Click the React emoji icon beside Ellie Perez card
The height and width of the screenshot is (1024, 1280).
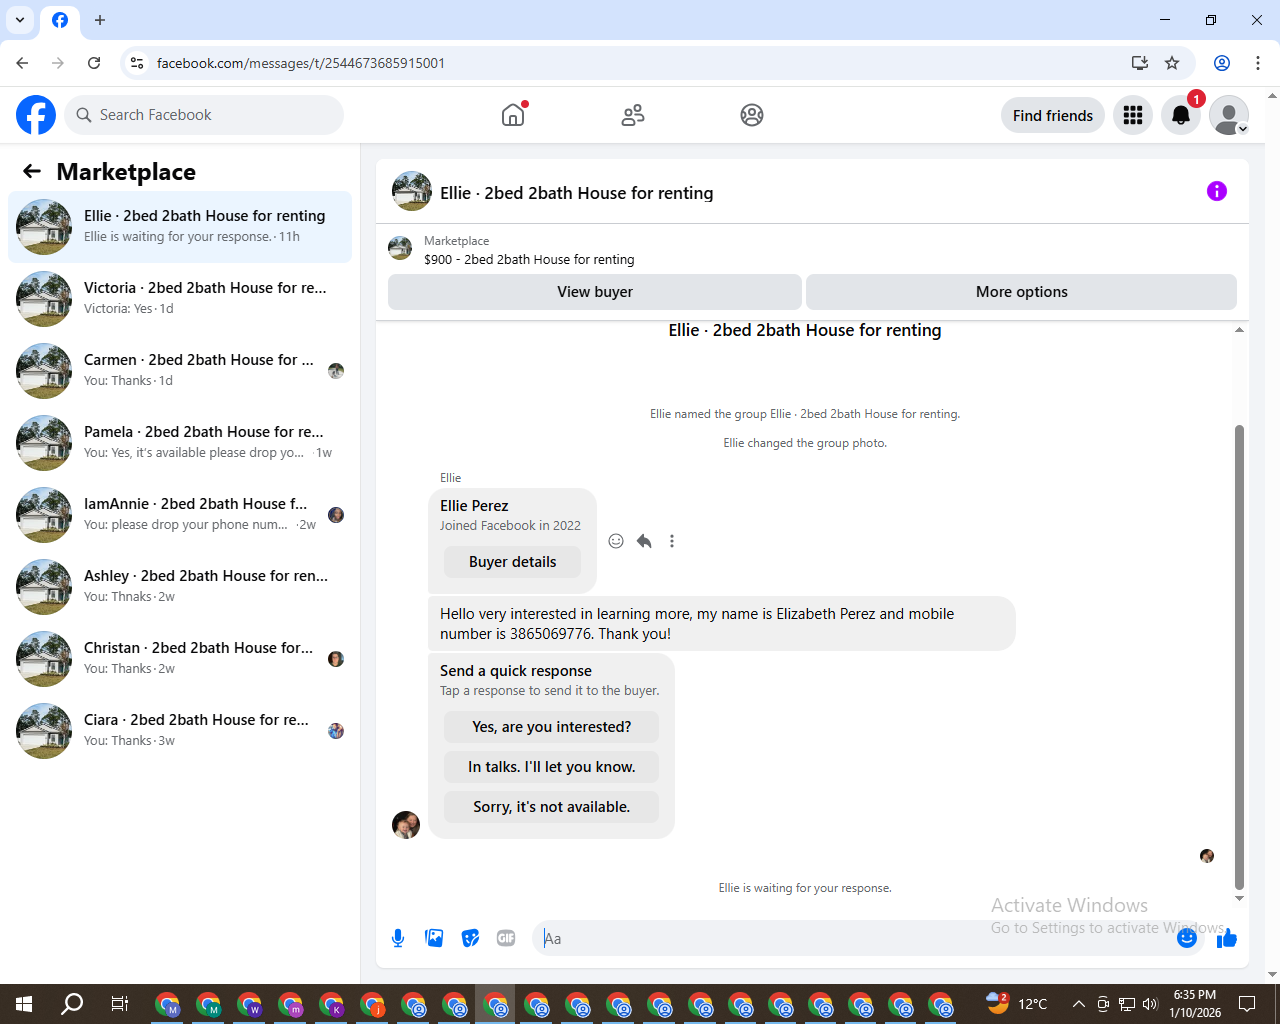616,541
